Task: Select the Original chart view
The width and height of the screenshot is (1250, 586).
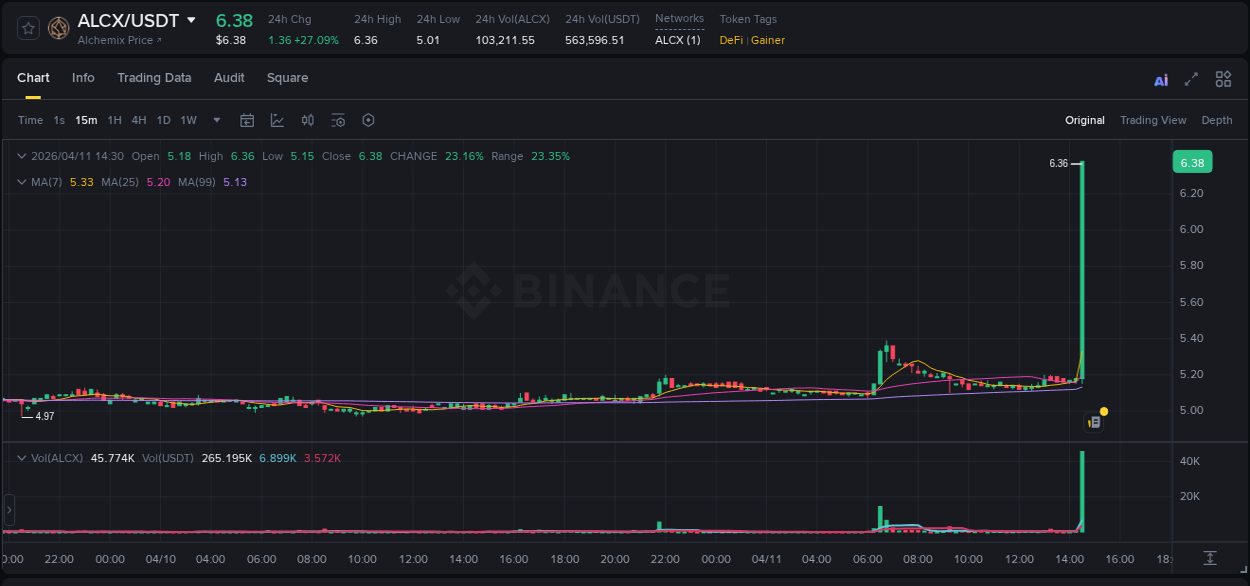Action: click(1085, 120)
